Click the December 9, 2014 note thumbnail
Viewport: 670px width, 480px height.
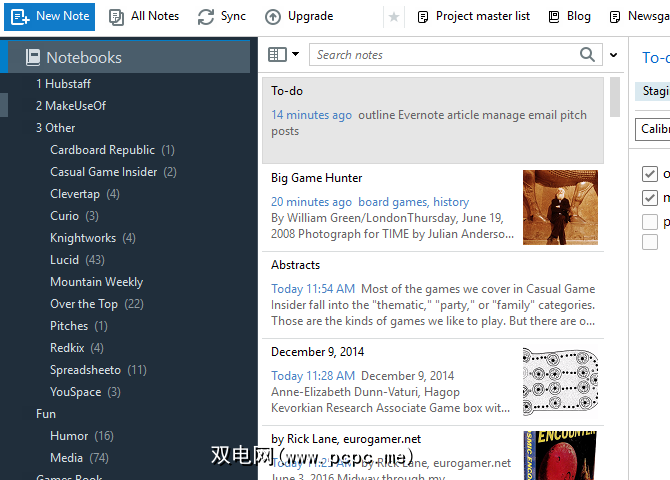click(x=560, y=381)
